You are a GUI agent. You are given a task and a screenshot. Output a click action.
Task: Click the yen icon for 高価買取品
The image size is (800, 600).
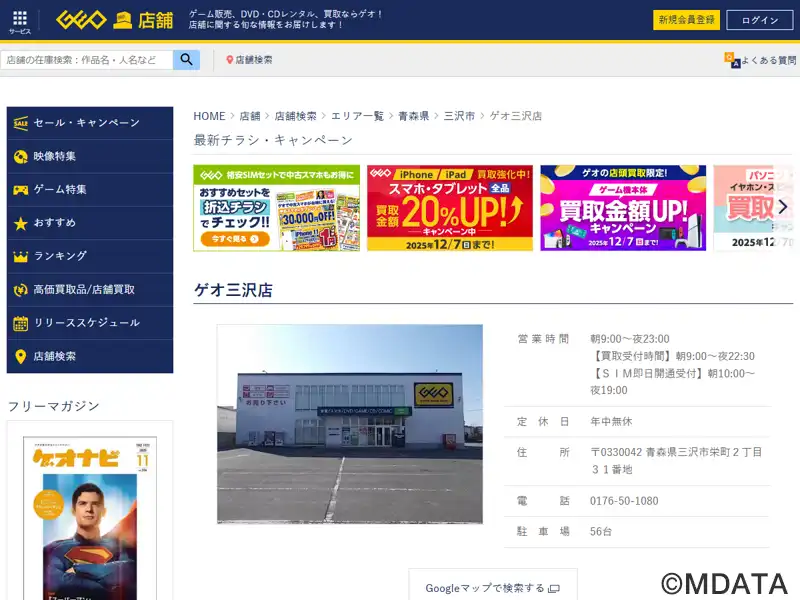coord(20,290)
